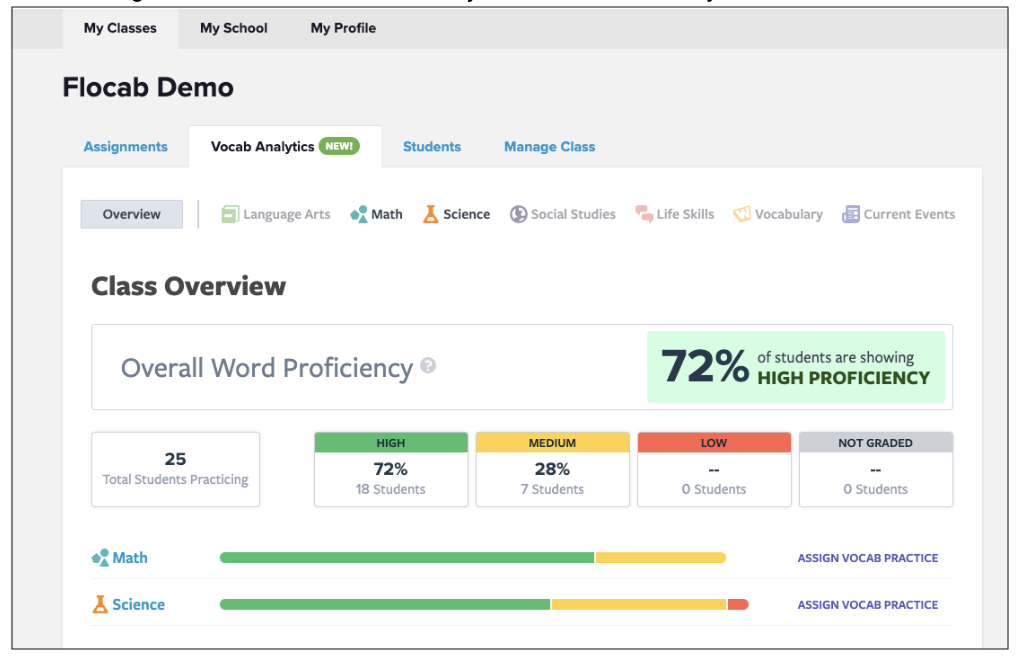Viewport: 1018px width, 658px height.
Task: Click the MEDIUM 28% proficiency card
Action: pos(552,469)
